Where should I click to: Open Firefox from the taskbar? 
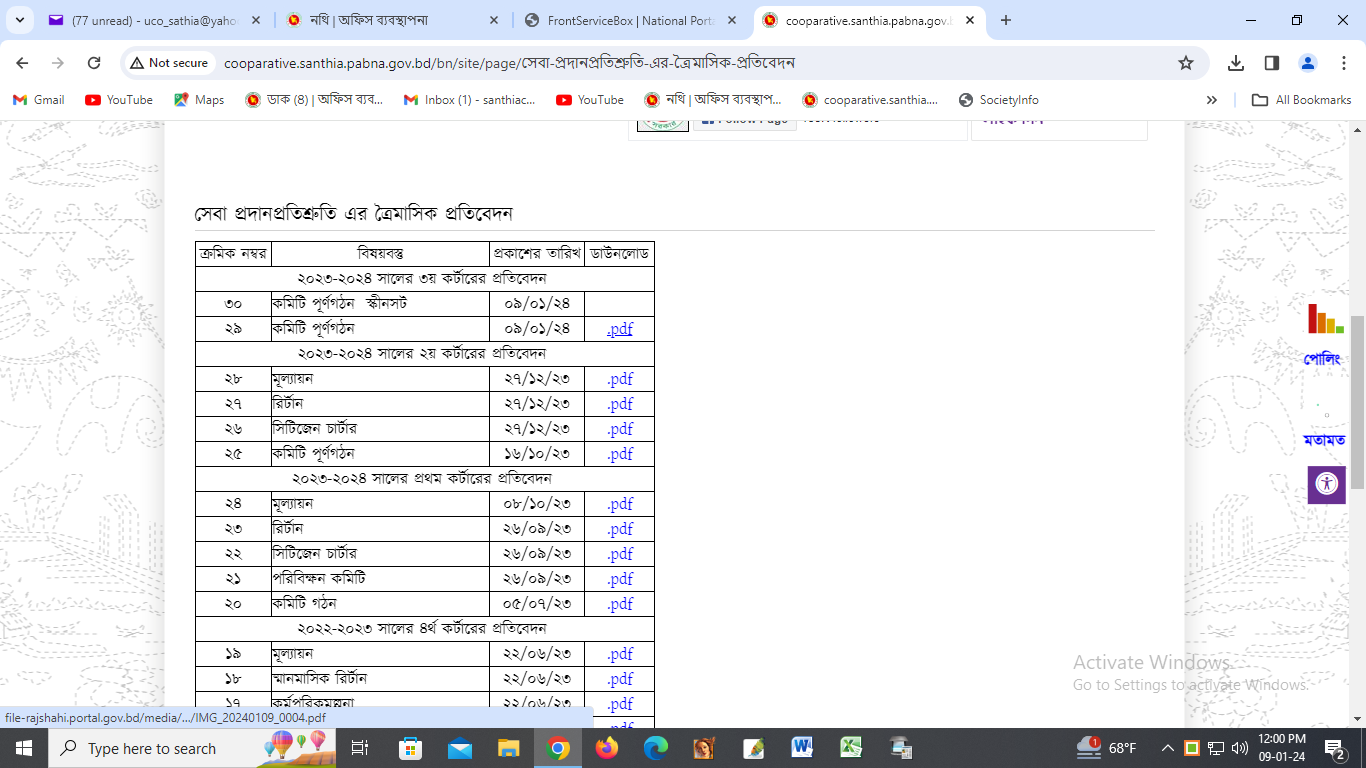pos(606,748)
